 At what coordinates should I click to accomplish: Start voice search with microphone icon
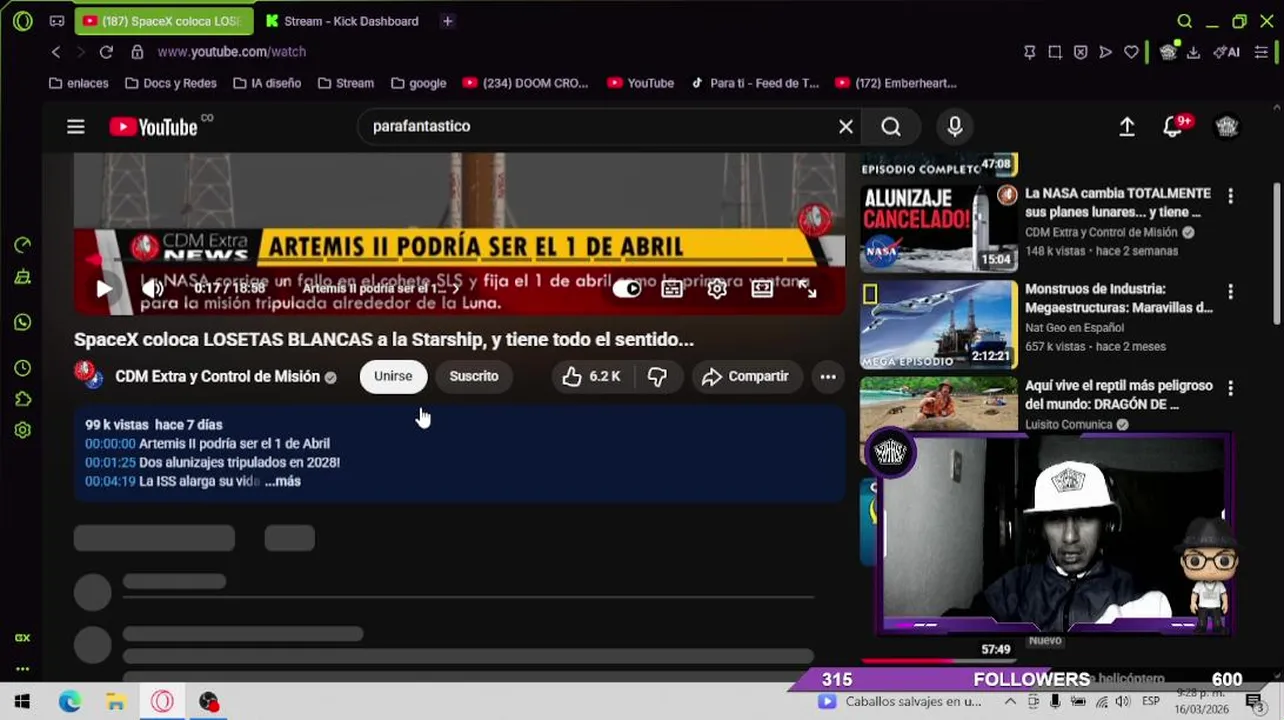pos(955,126)
